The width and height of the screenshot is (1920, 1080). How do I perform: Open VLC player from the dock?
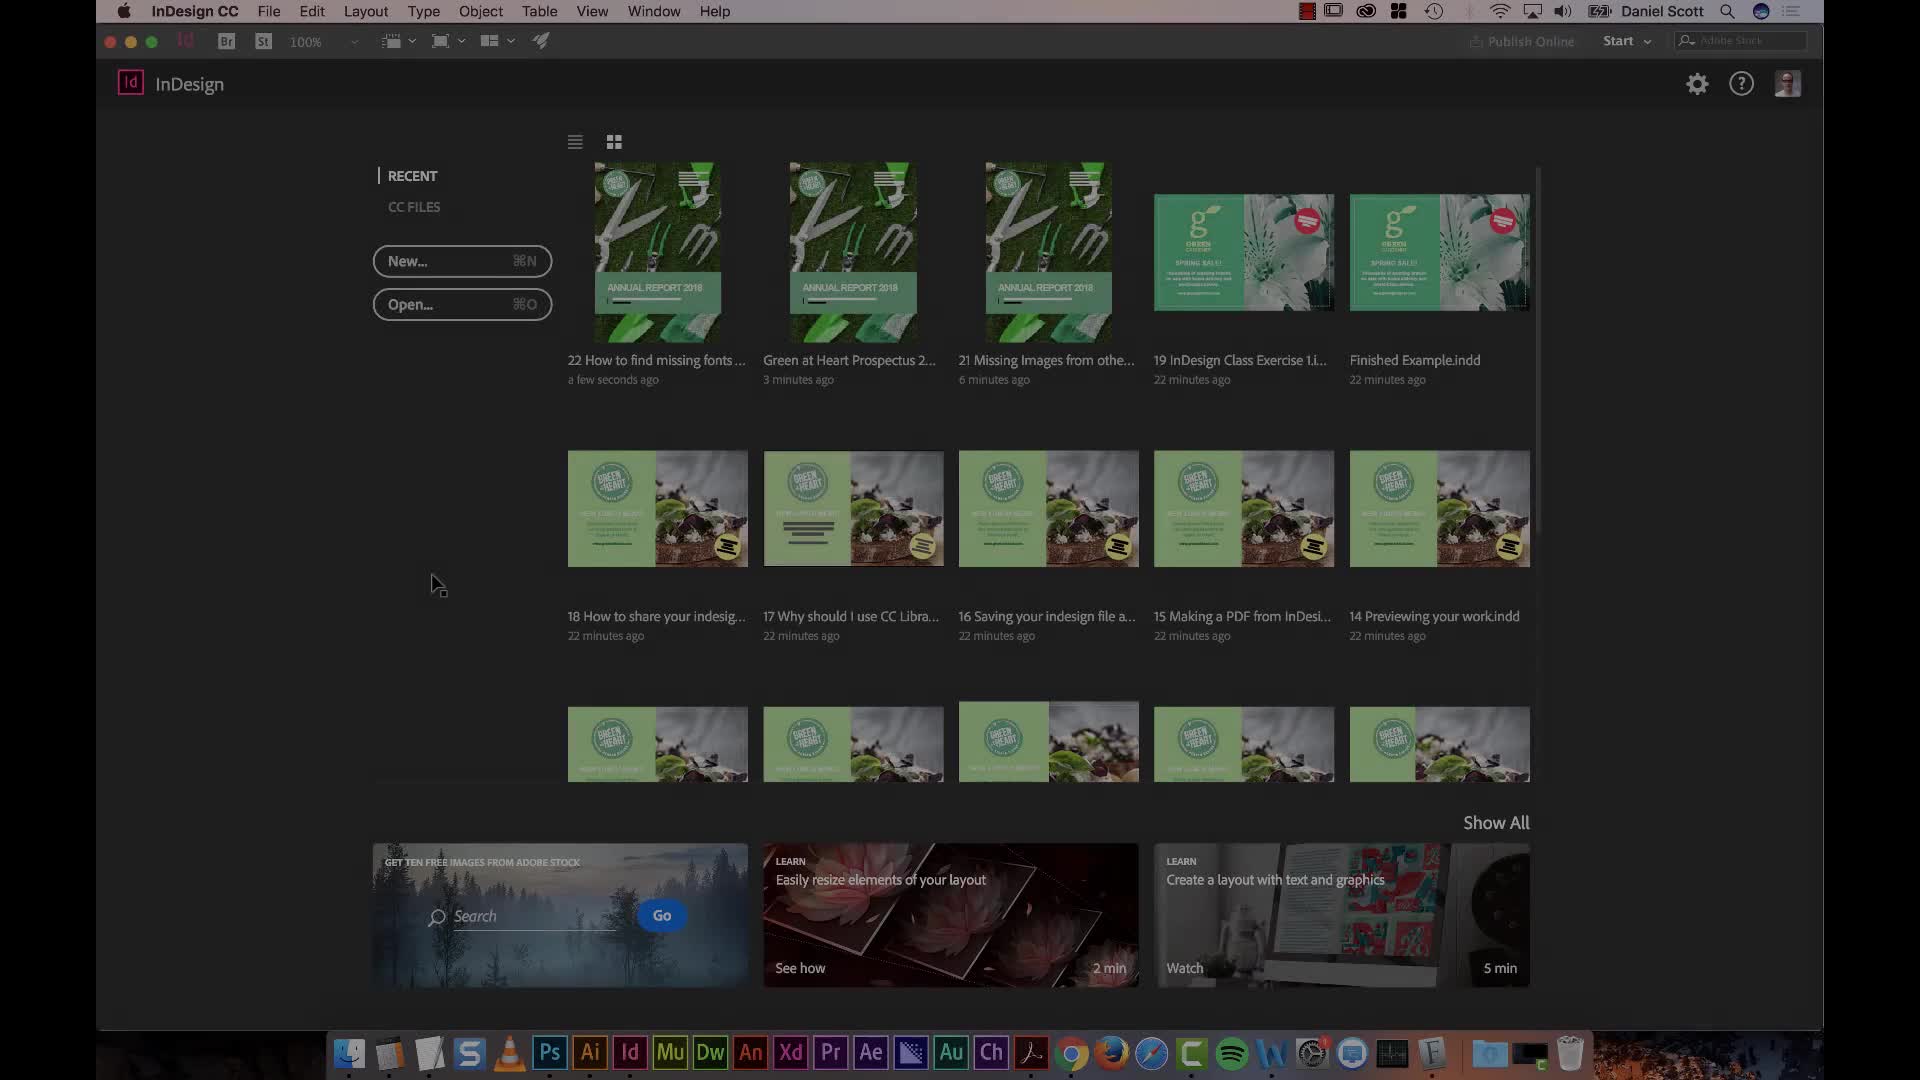[509, 1053]
